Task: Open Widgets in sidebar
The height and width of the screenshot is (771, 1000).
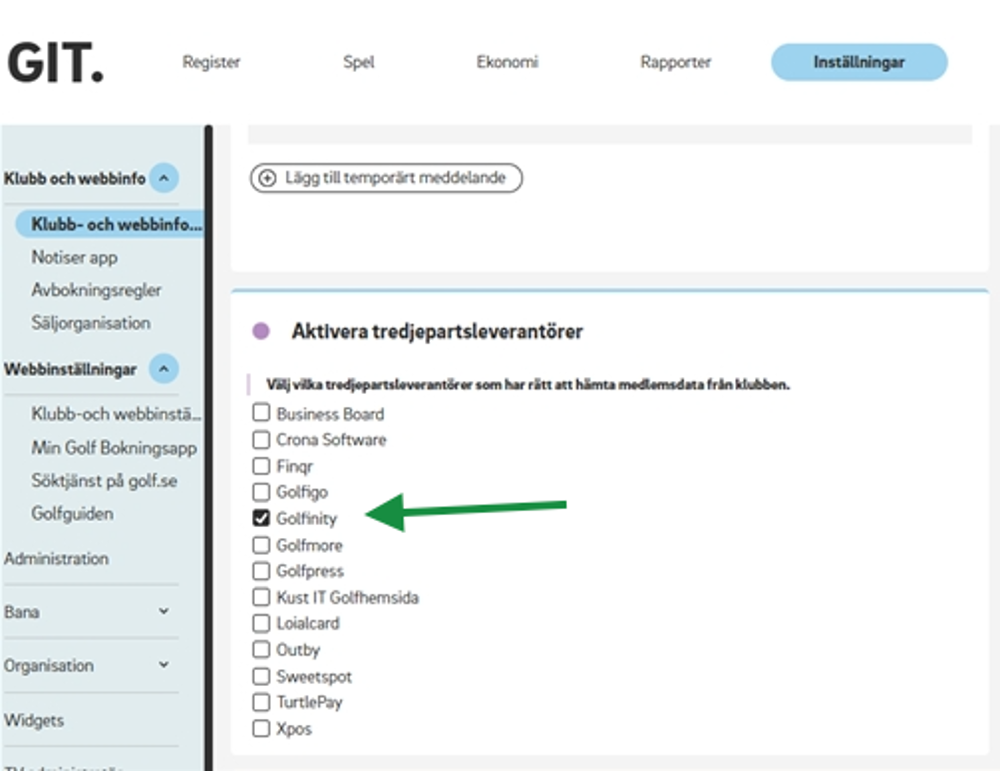Action: point(34,720)
